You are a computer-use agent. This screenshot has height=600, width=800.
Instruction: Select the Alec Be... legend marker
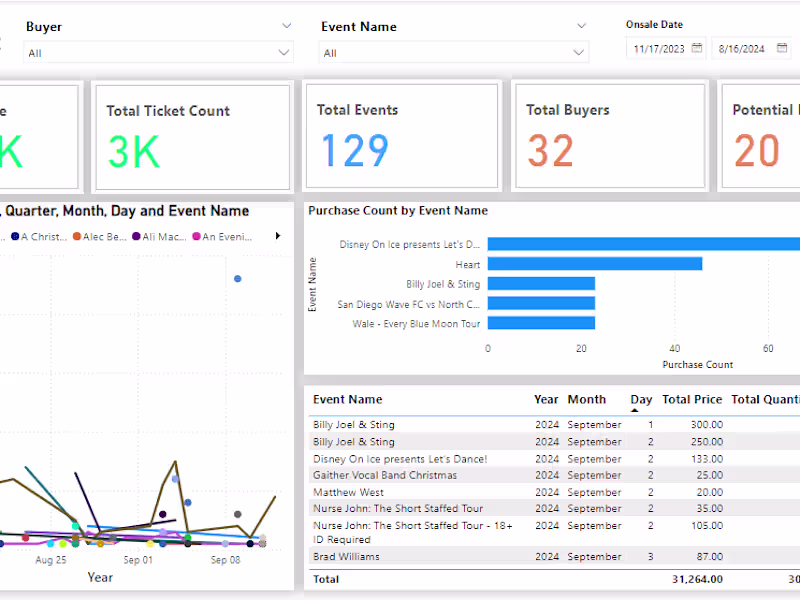pos(77,237)
